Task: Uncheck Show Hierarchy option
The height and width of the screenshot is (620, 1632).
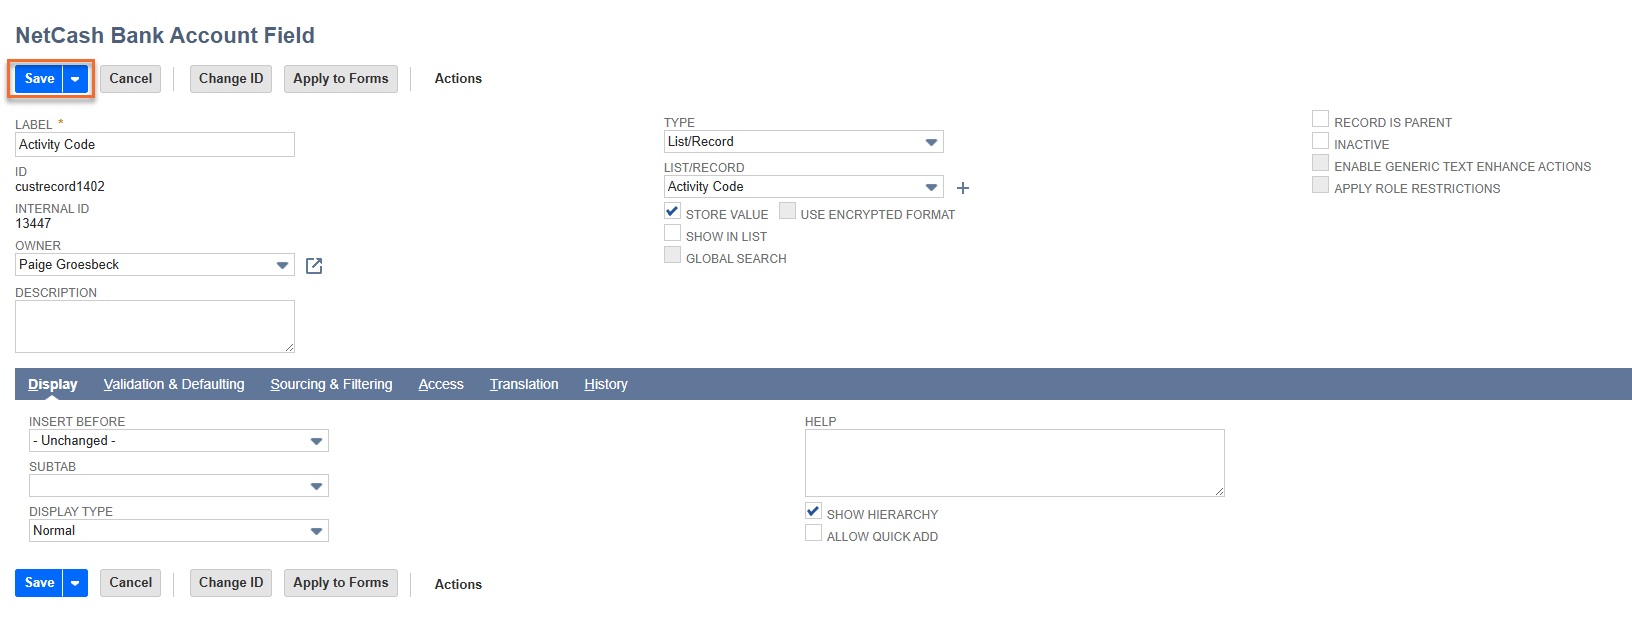Action: click(x=814, y=512)
